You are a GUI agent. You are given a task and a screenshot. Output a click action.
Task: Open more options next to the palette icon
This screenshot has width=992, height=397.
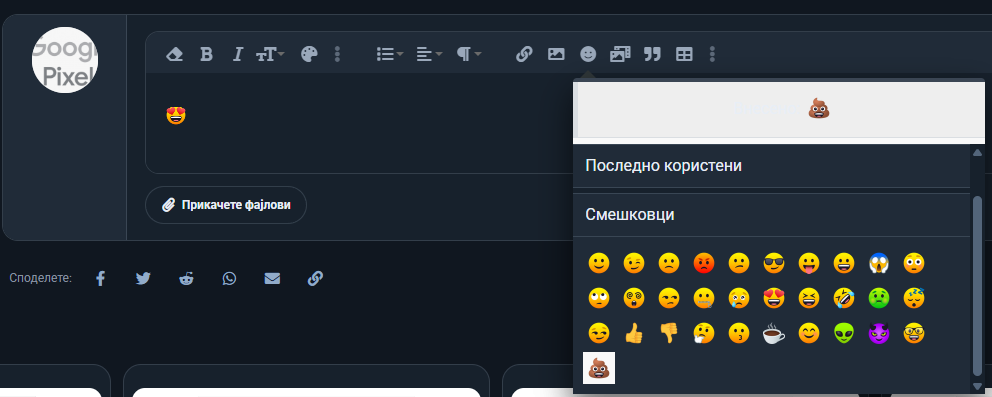click(337, 54)
